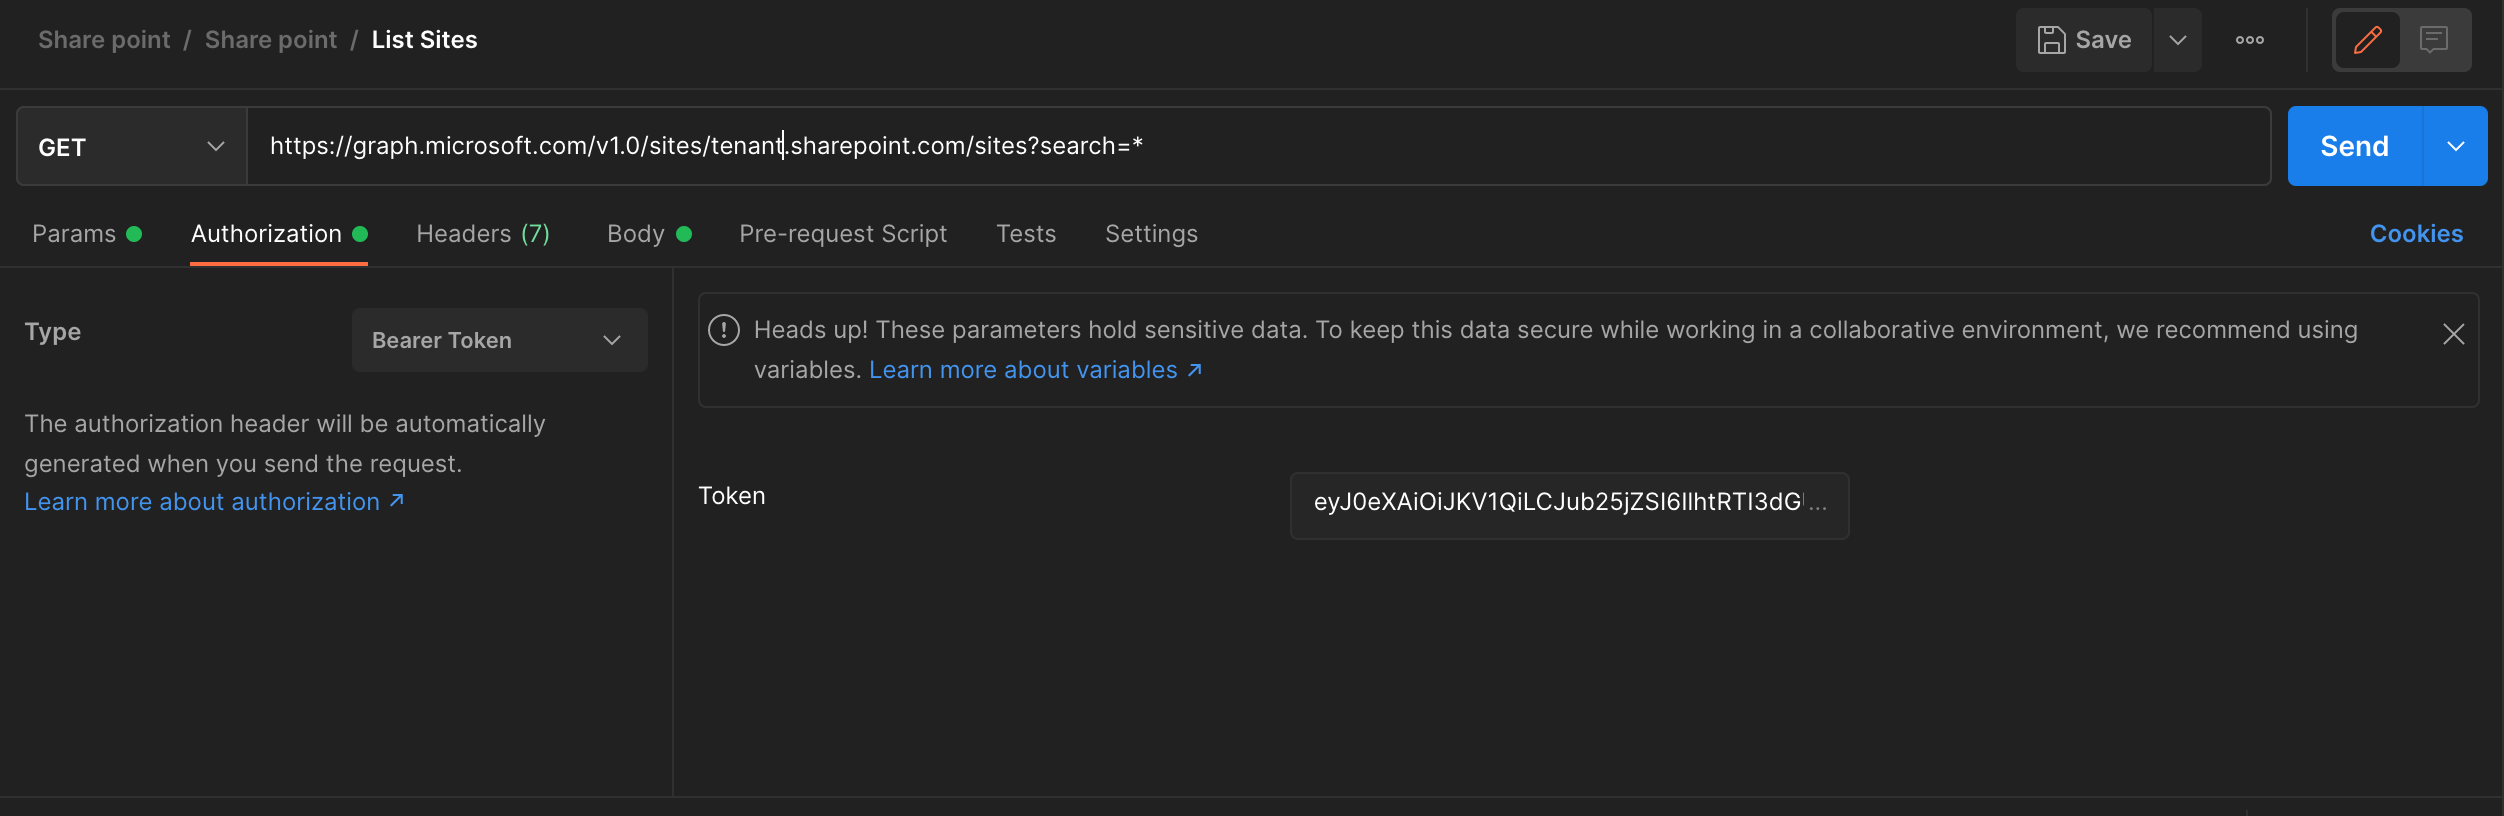Open the Bearer Token type dropdown
Screen dimensions: 2504x816
(x=499, y=340)
